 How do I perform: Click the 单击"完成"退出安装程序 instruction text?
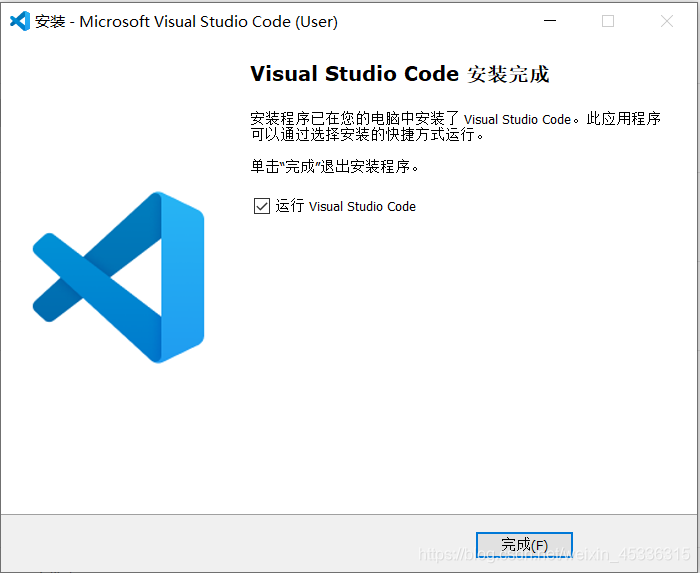335,166
